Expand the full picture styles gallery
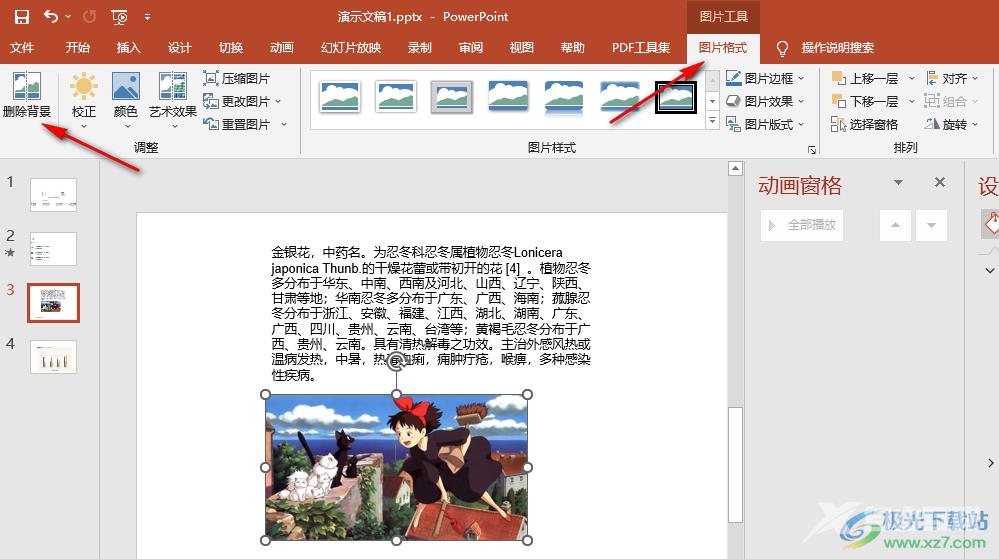The height and width of the screenshot is (559, 999). [x=713, y=120]
